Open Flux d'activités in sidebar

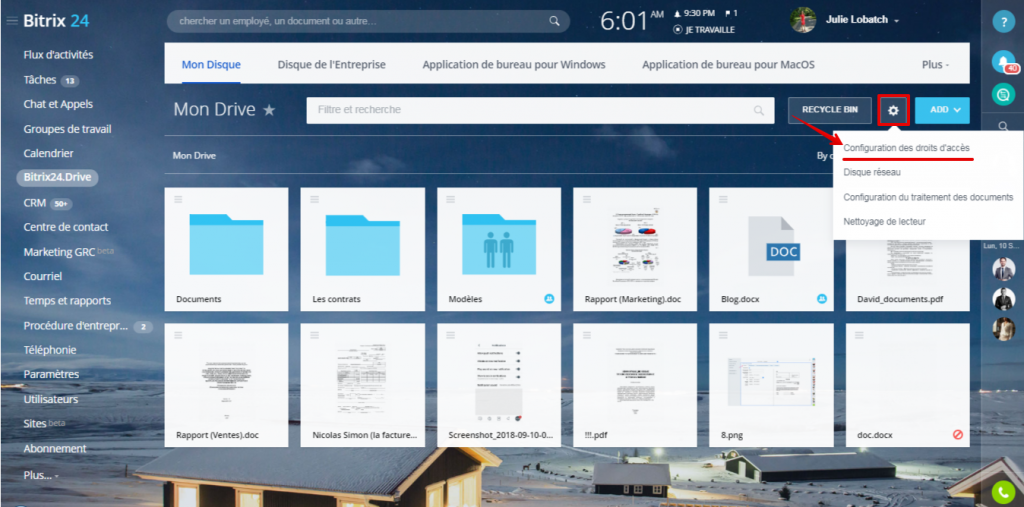(58, 55)
